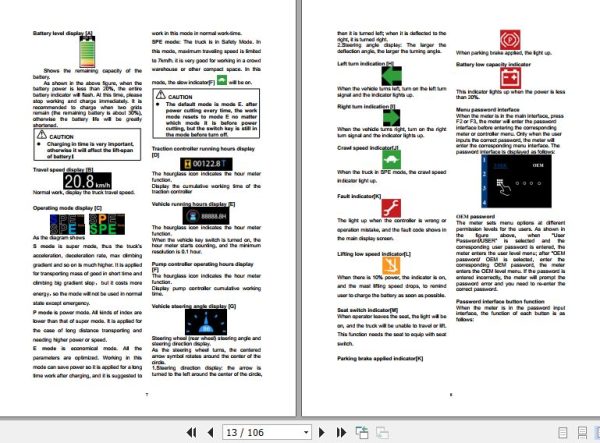
Task: Click the colored SPE operating mode image
Action: tap(87, 224)
